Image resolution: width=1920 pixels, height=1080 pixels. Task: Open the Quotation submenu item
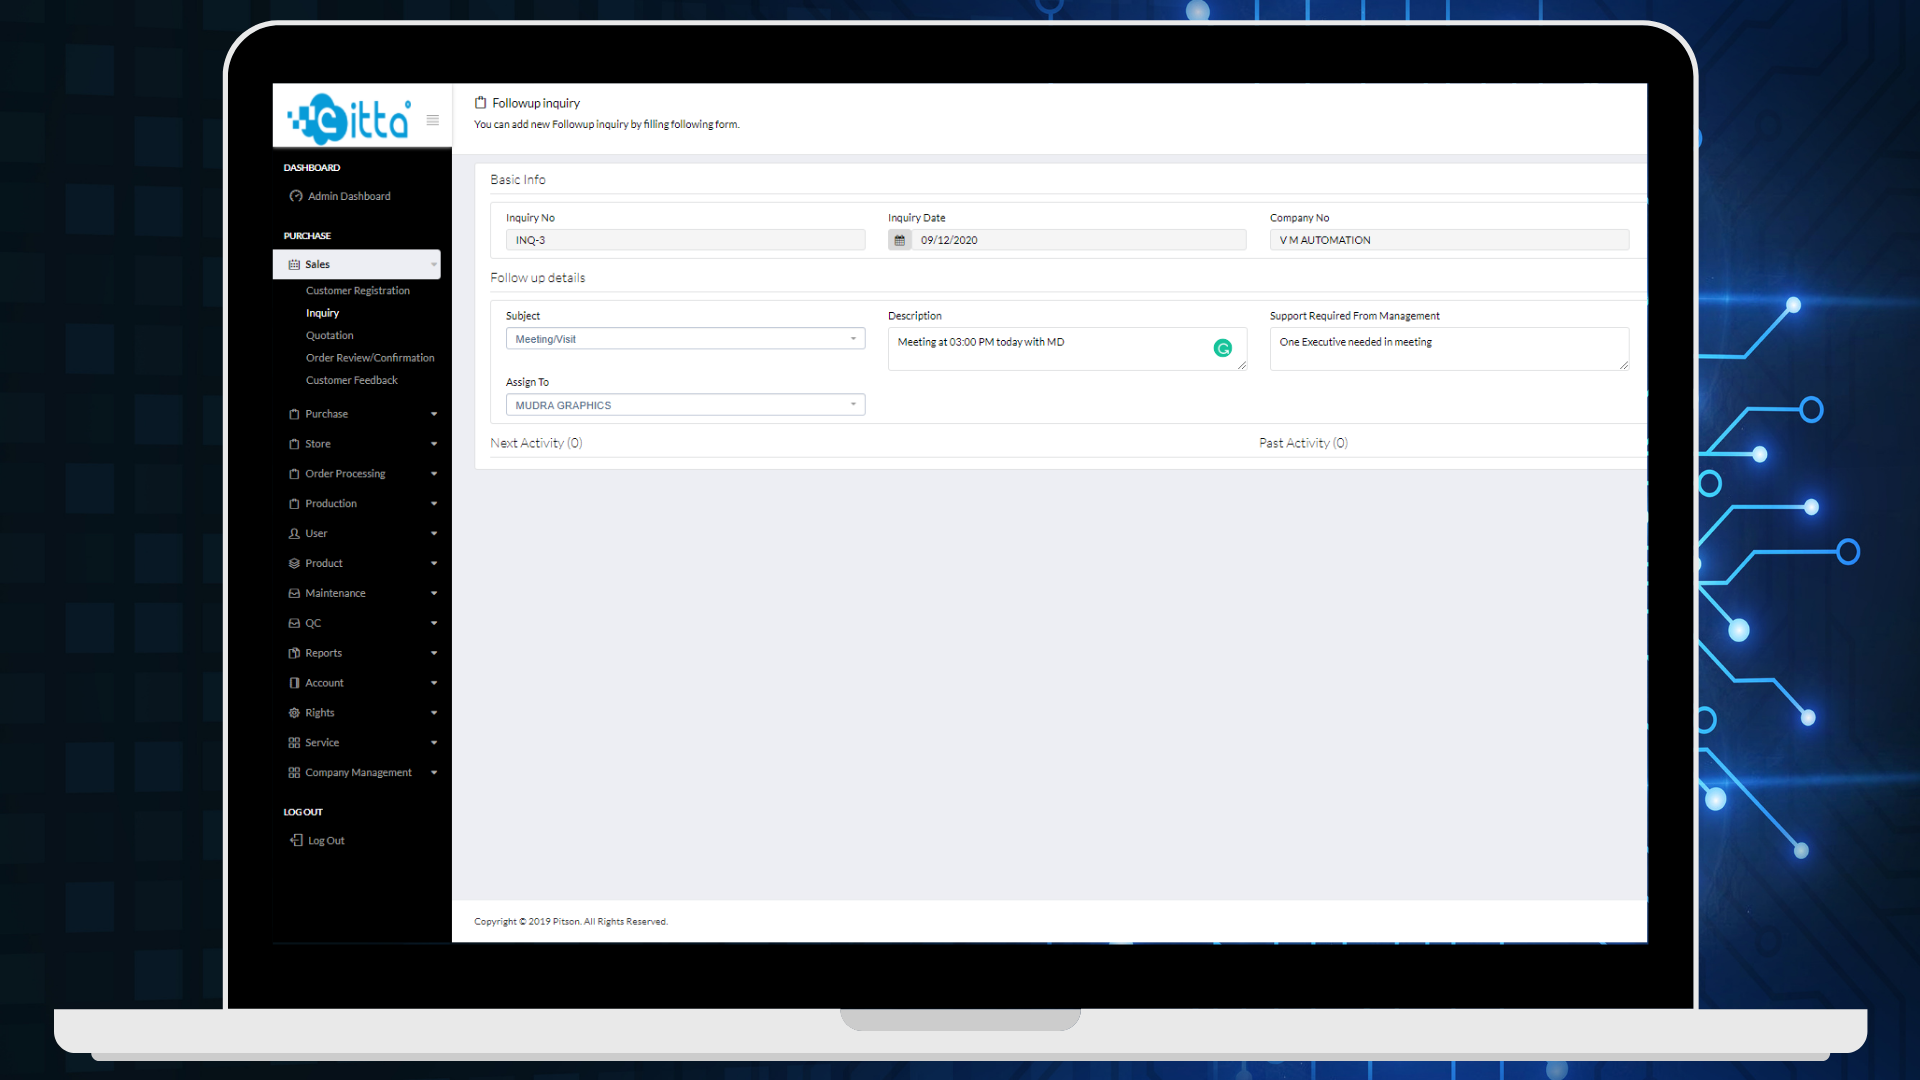(330, 336)
